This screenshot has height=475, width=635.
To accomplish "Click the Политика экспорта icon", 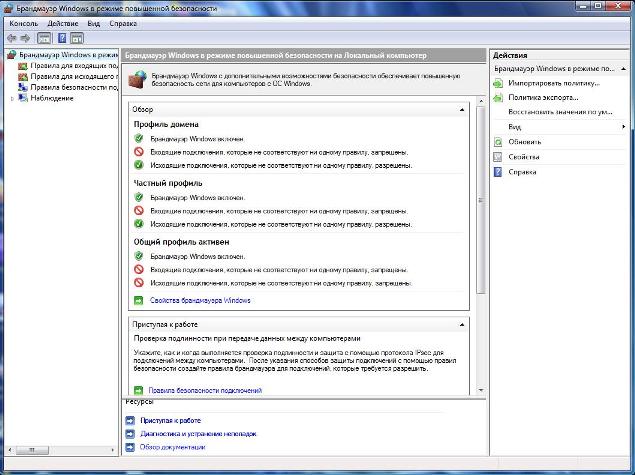I will (x=498, y=98).
